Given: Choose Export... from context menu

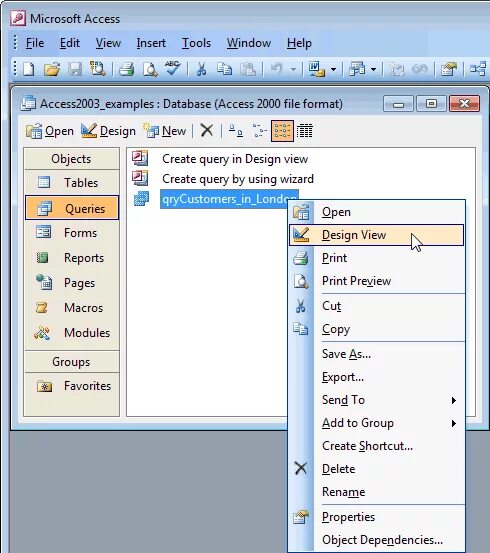Looking at the screenshot, I should [376, 377].
